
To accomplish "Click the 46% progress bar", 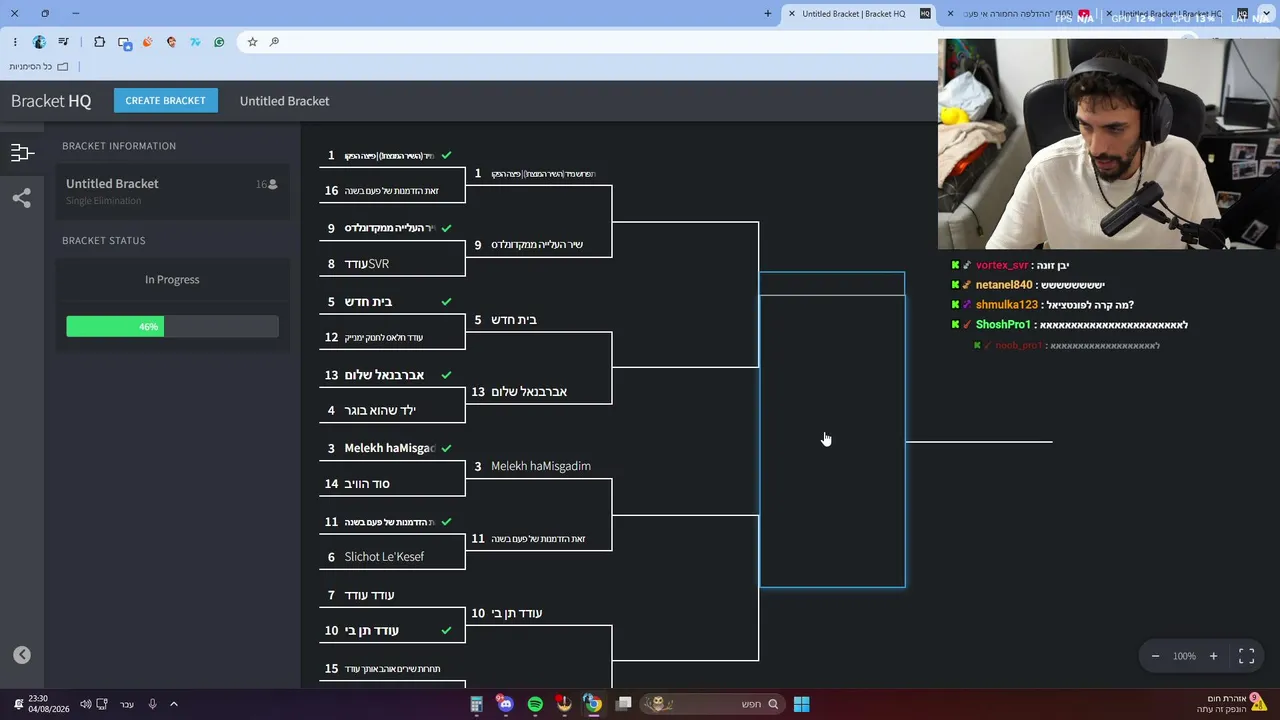I will pos(172,326).
